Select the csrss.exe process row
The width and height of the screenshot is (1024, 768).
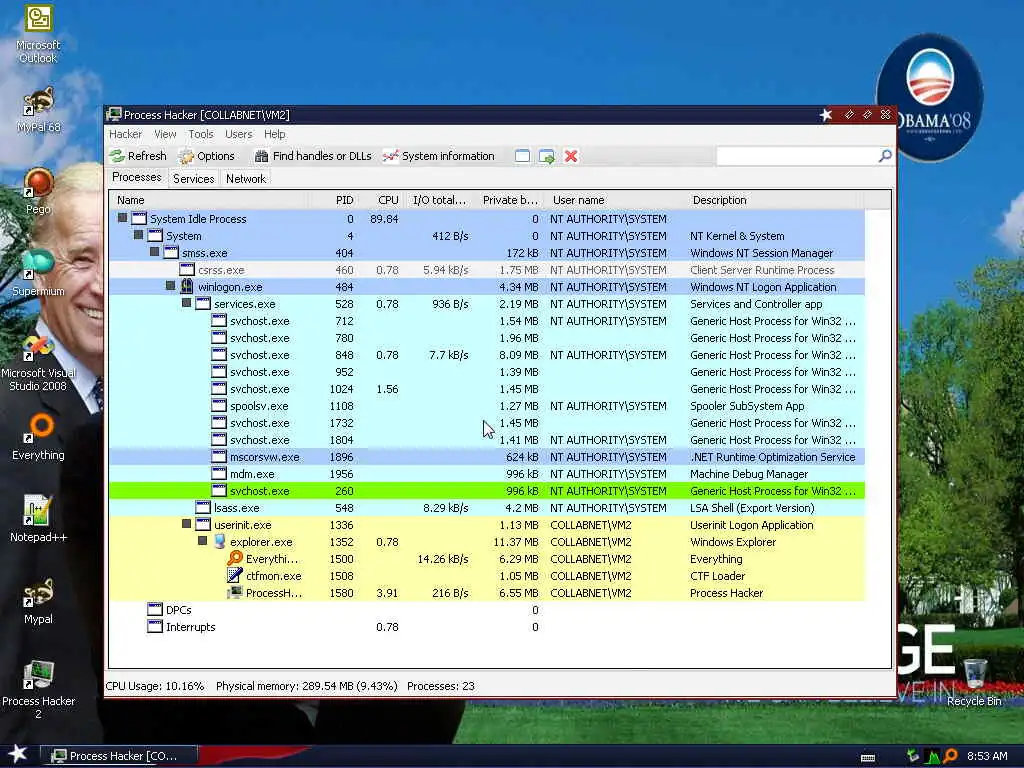click(x=487, y=270)
